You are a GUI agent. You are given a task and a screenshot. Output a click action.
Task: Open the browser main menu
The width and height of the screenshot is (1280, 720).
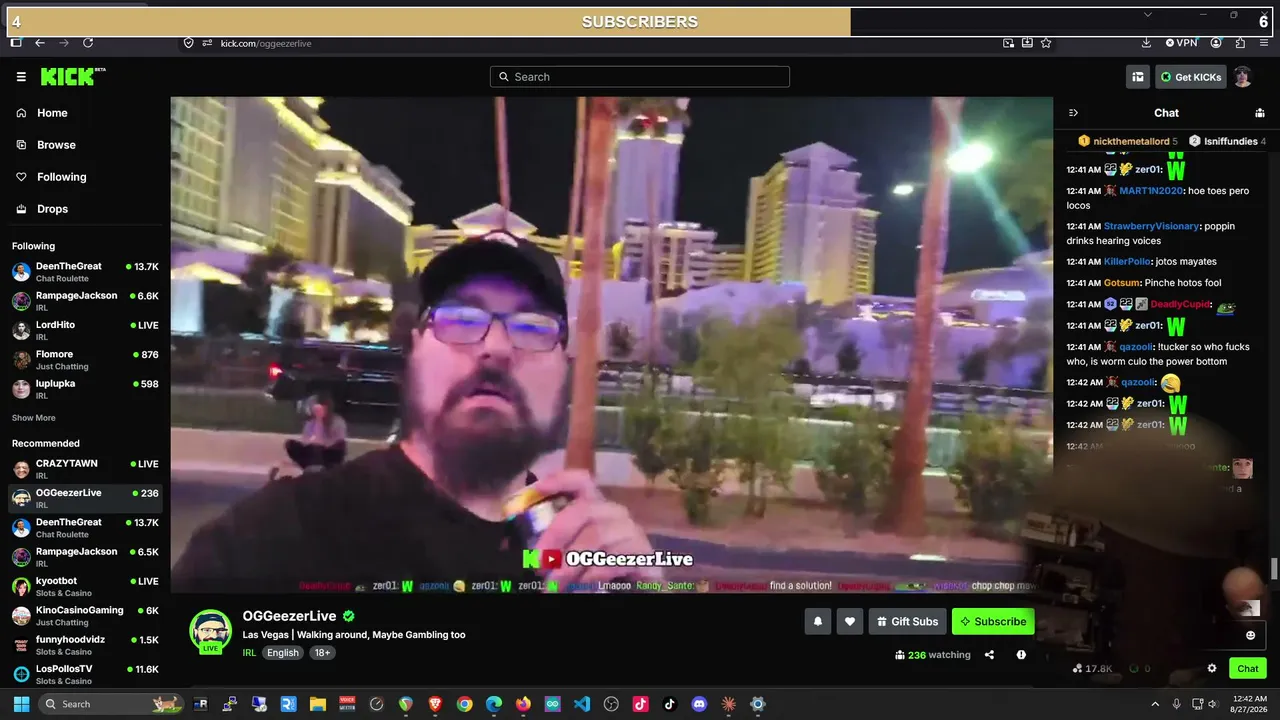click(x=1264, y=43)
